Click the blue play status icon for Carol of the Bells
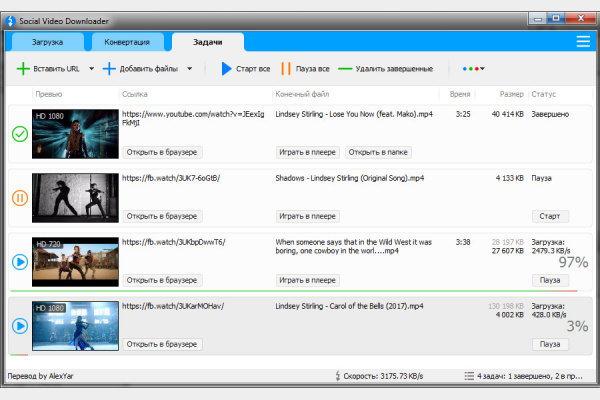This screenshot has width=600, height=400. click(x=19, y=325)
